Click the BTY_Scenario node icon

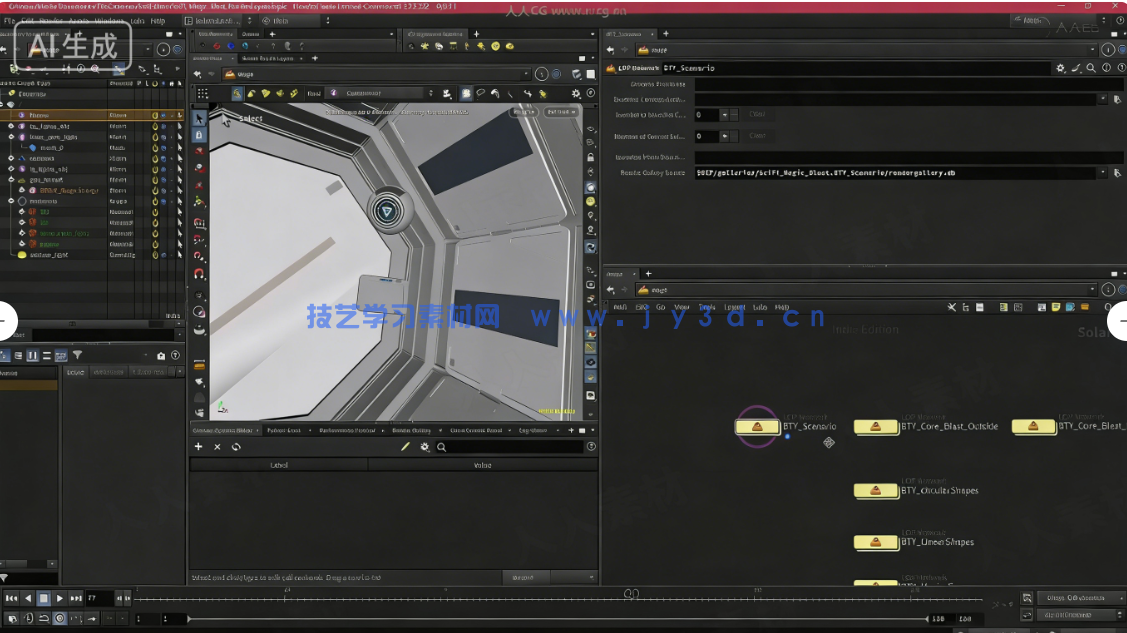pyautogui.click(x=757, y=427)
